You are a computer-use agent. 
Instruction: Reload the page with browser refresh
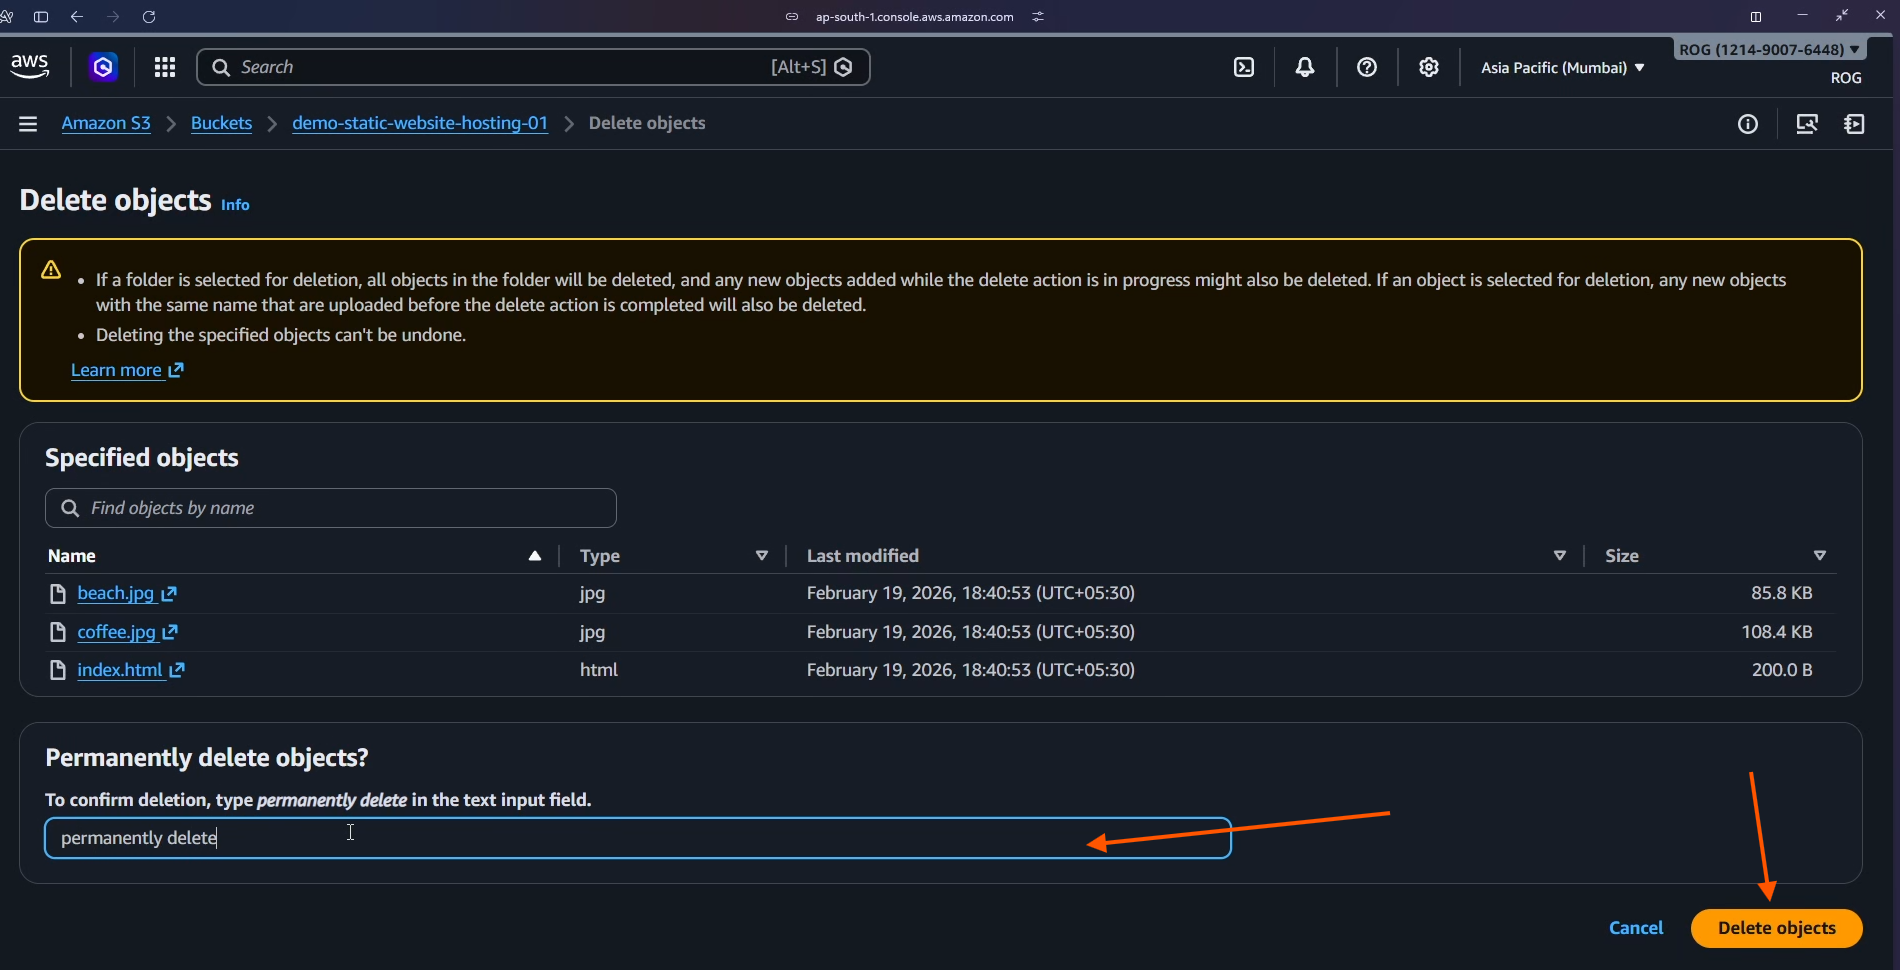[x=149, y=17]
